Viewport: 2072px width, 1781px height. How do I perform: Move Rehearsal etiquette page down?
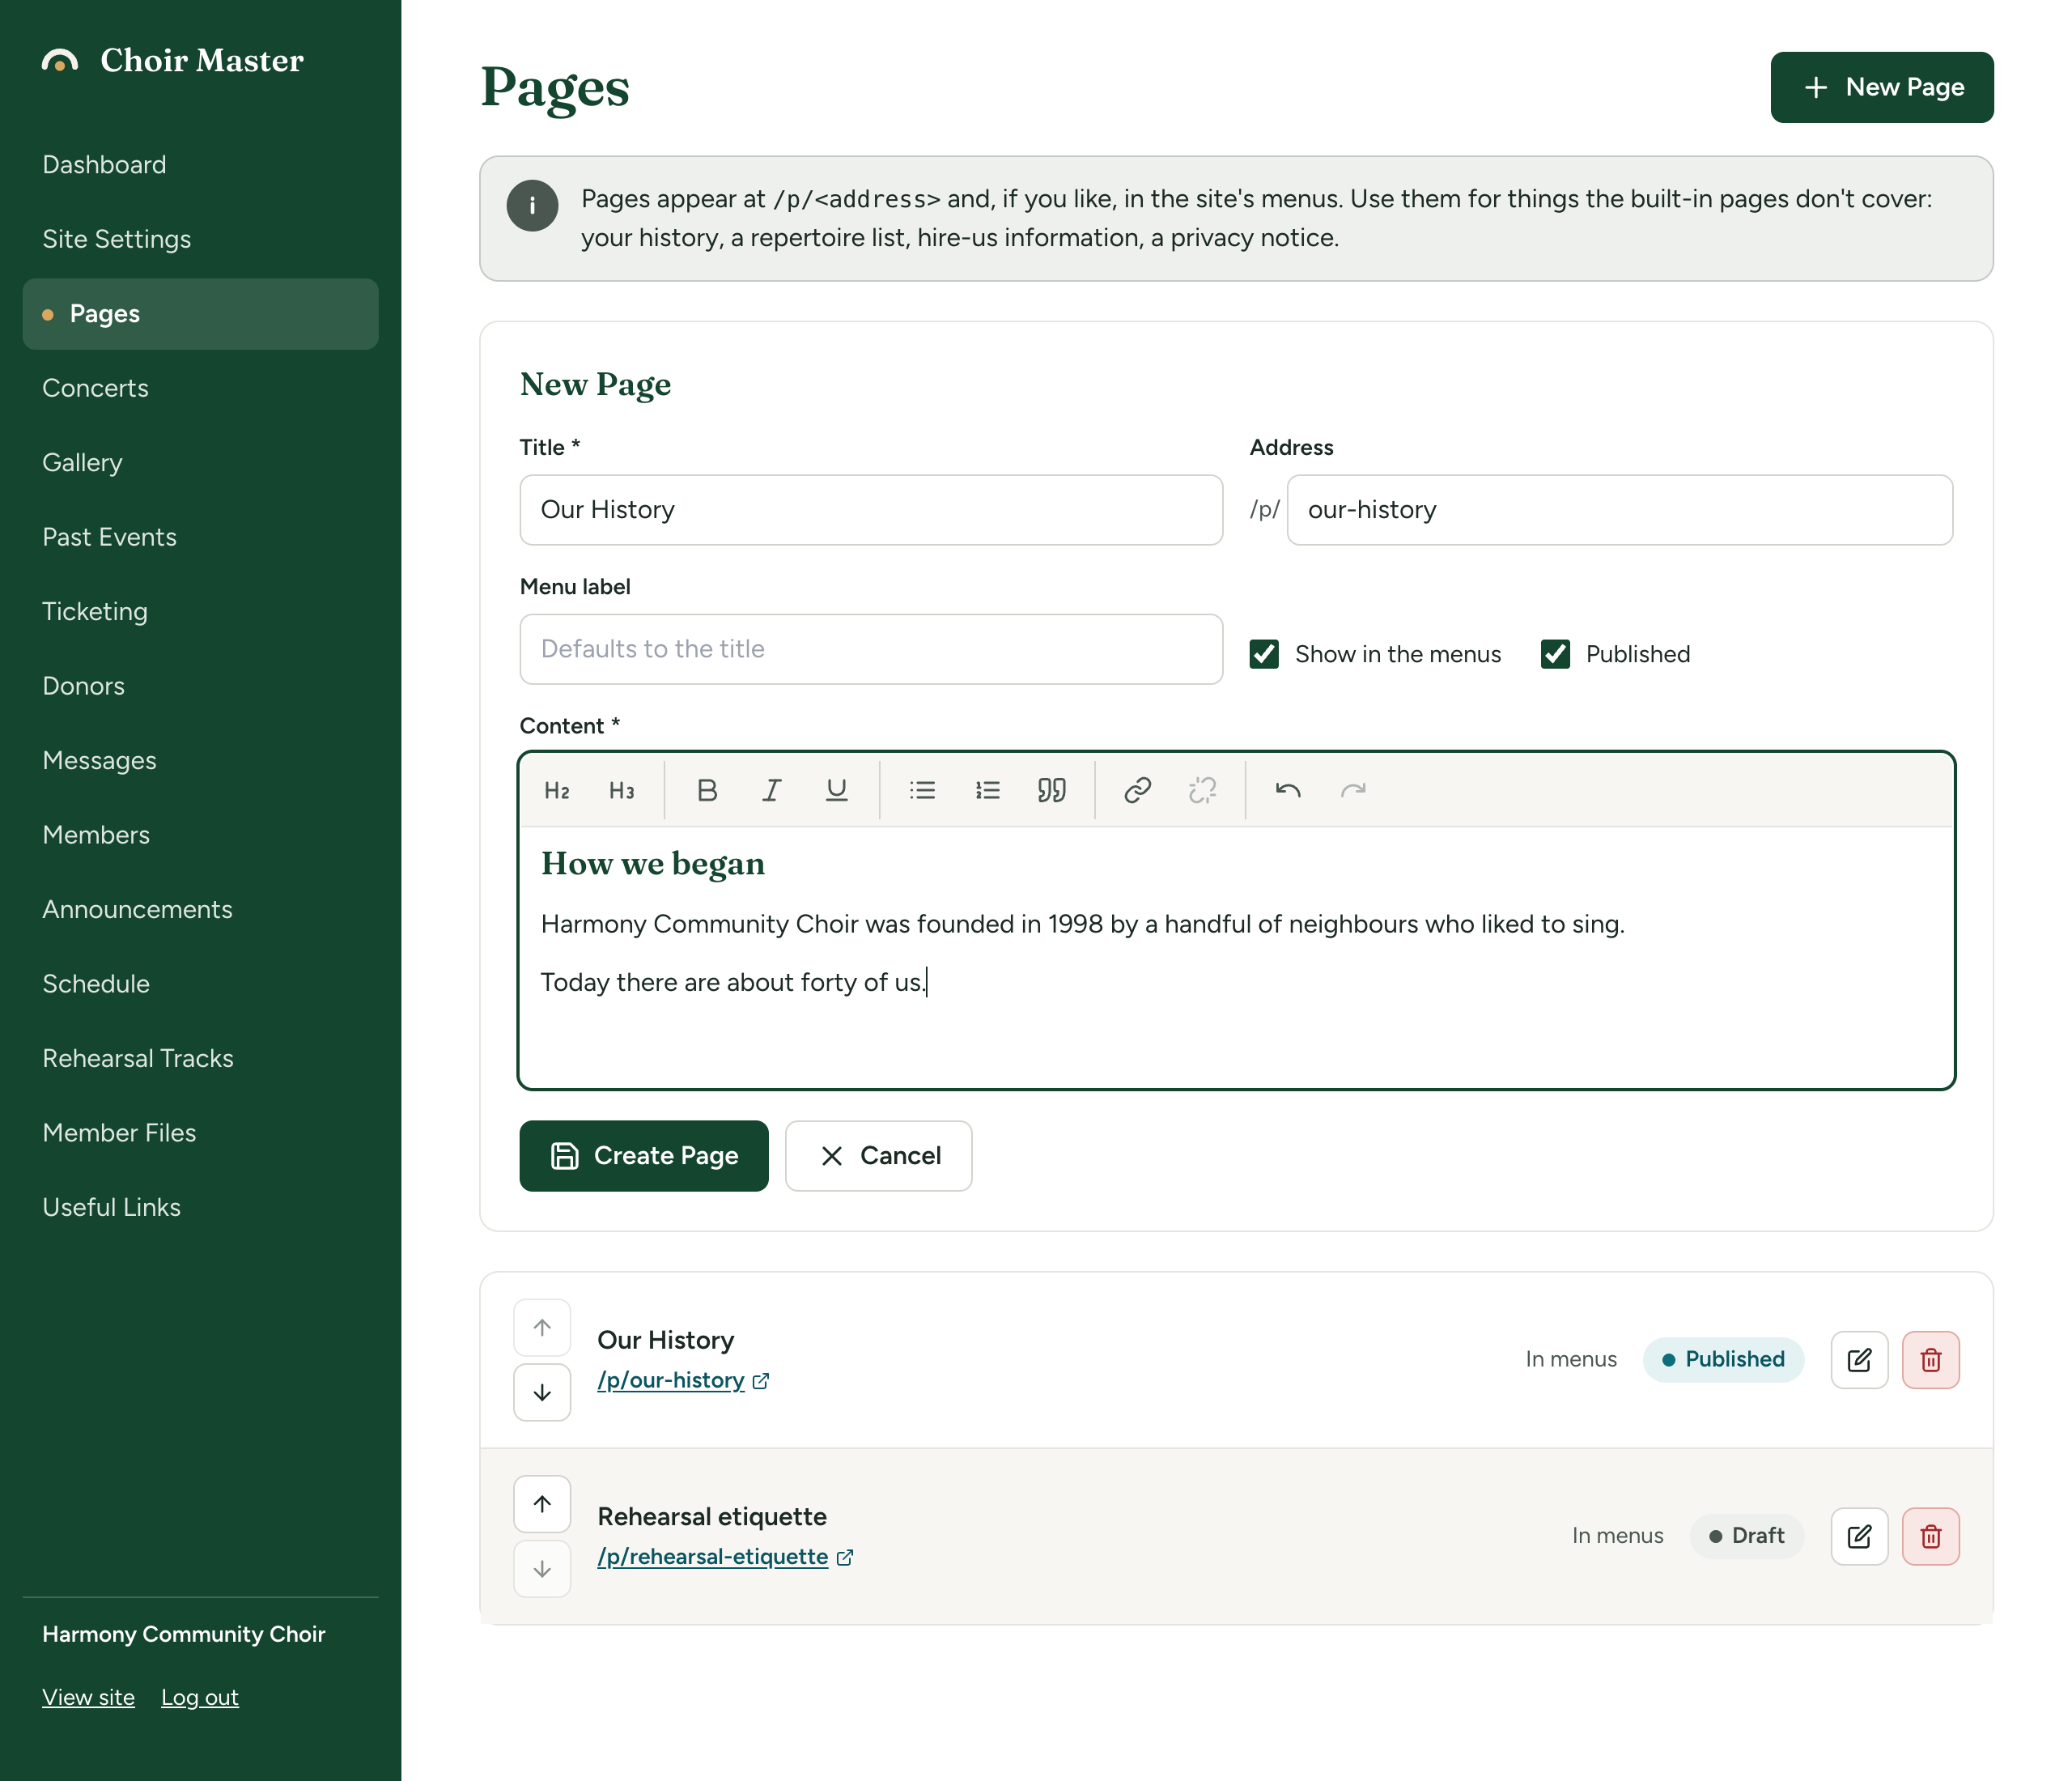[x=542, y=1569]
